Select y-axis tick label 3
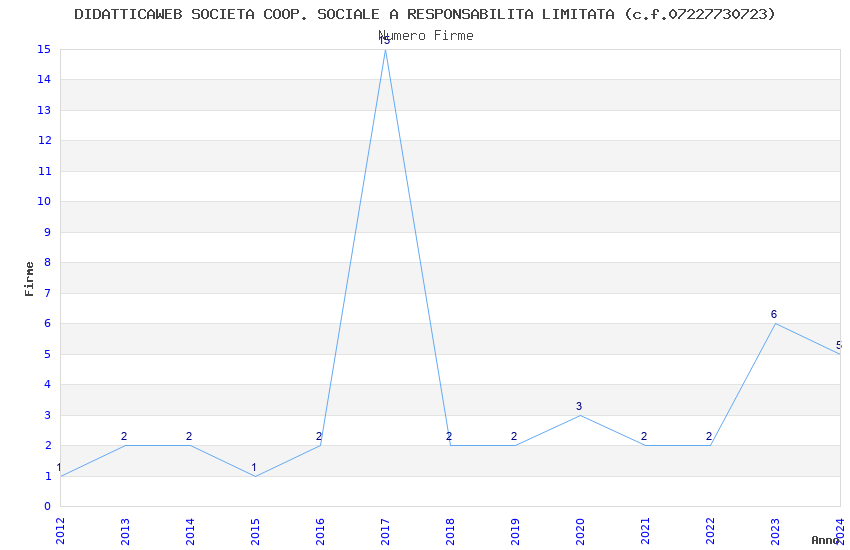Screen dimensions: 850x550 (x=48, y=415)
